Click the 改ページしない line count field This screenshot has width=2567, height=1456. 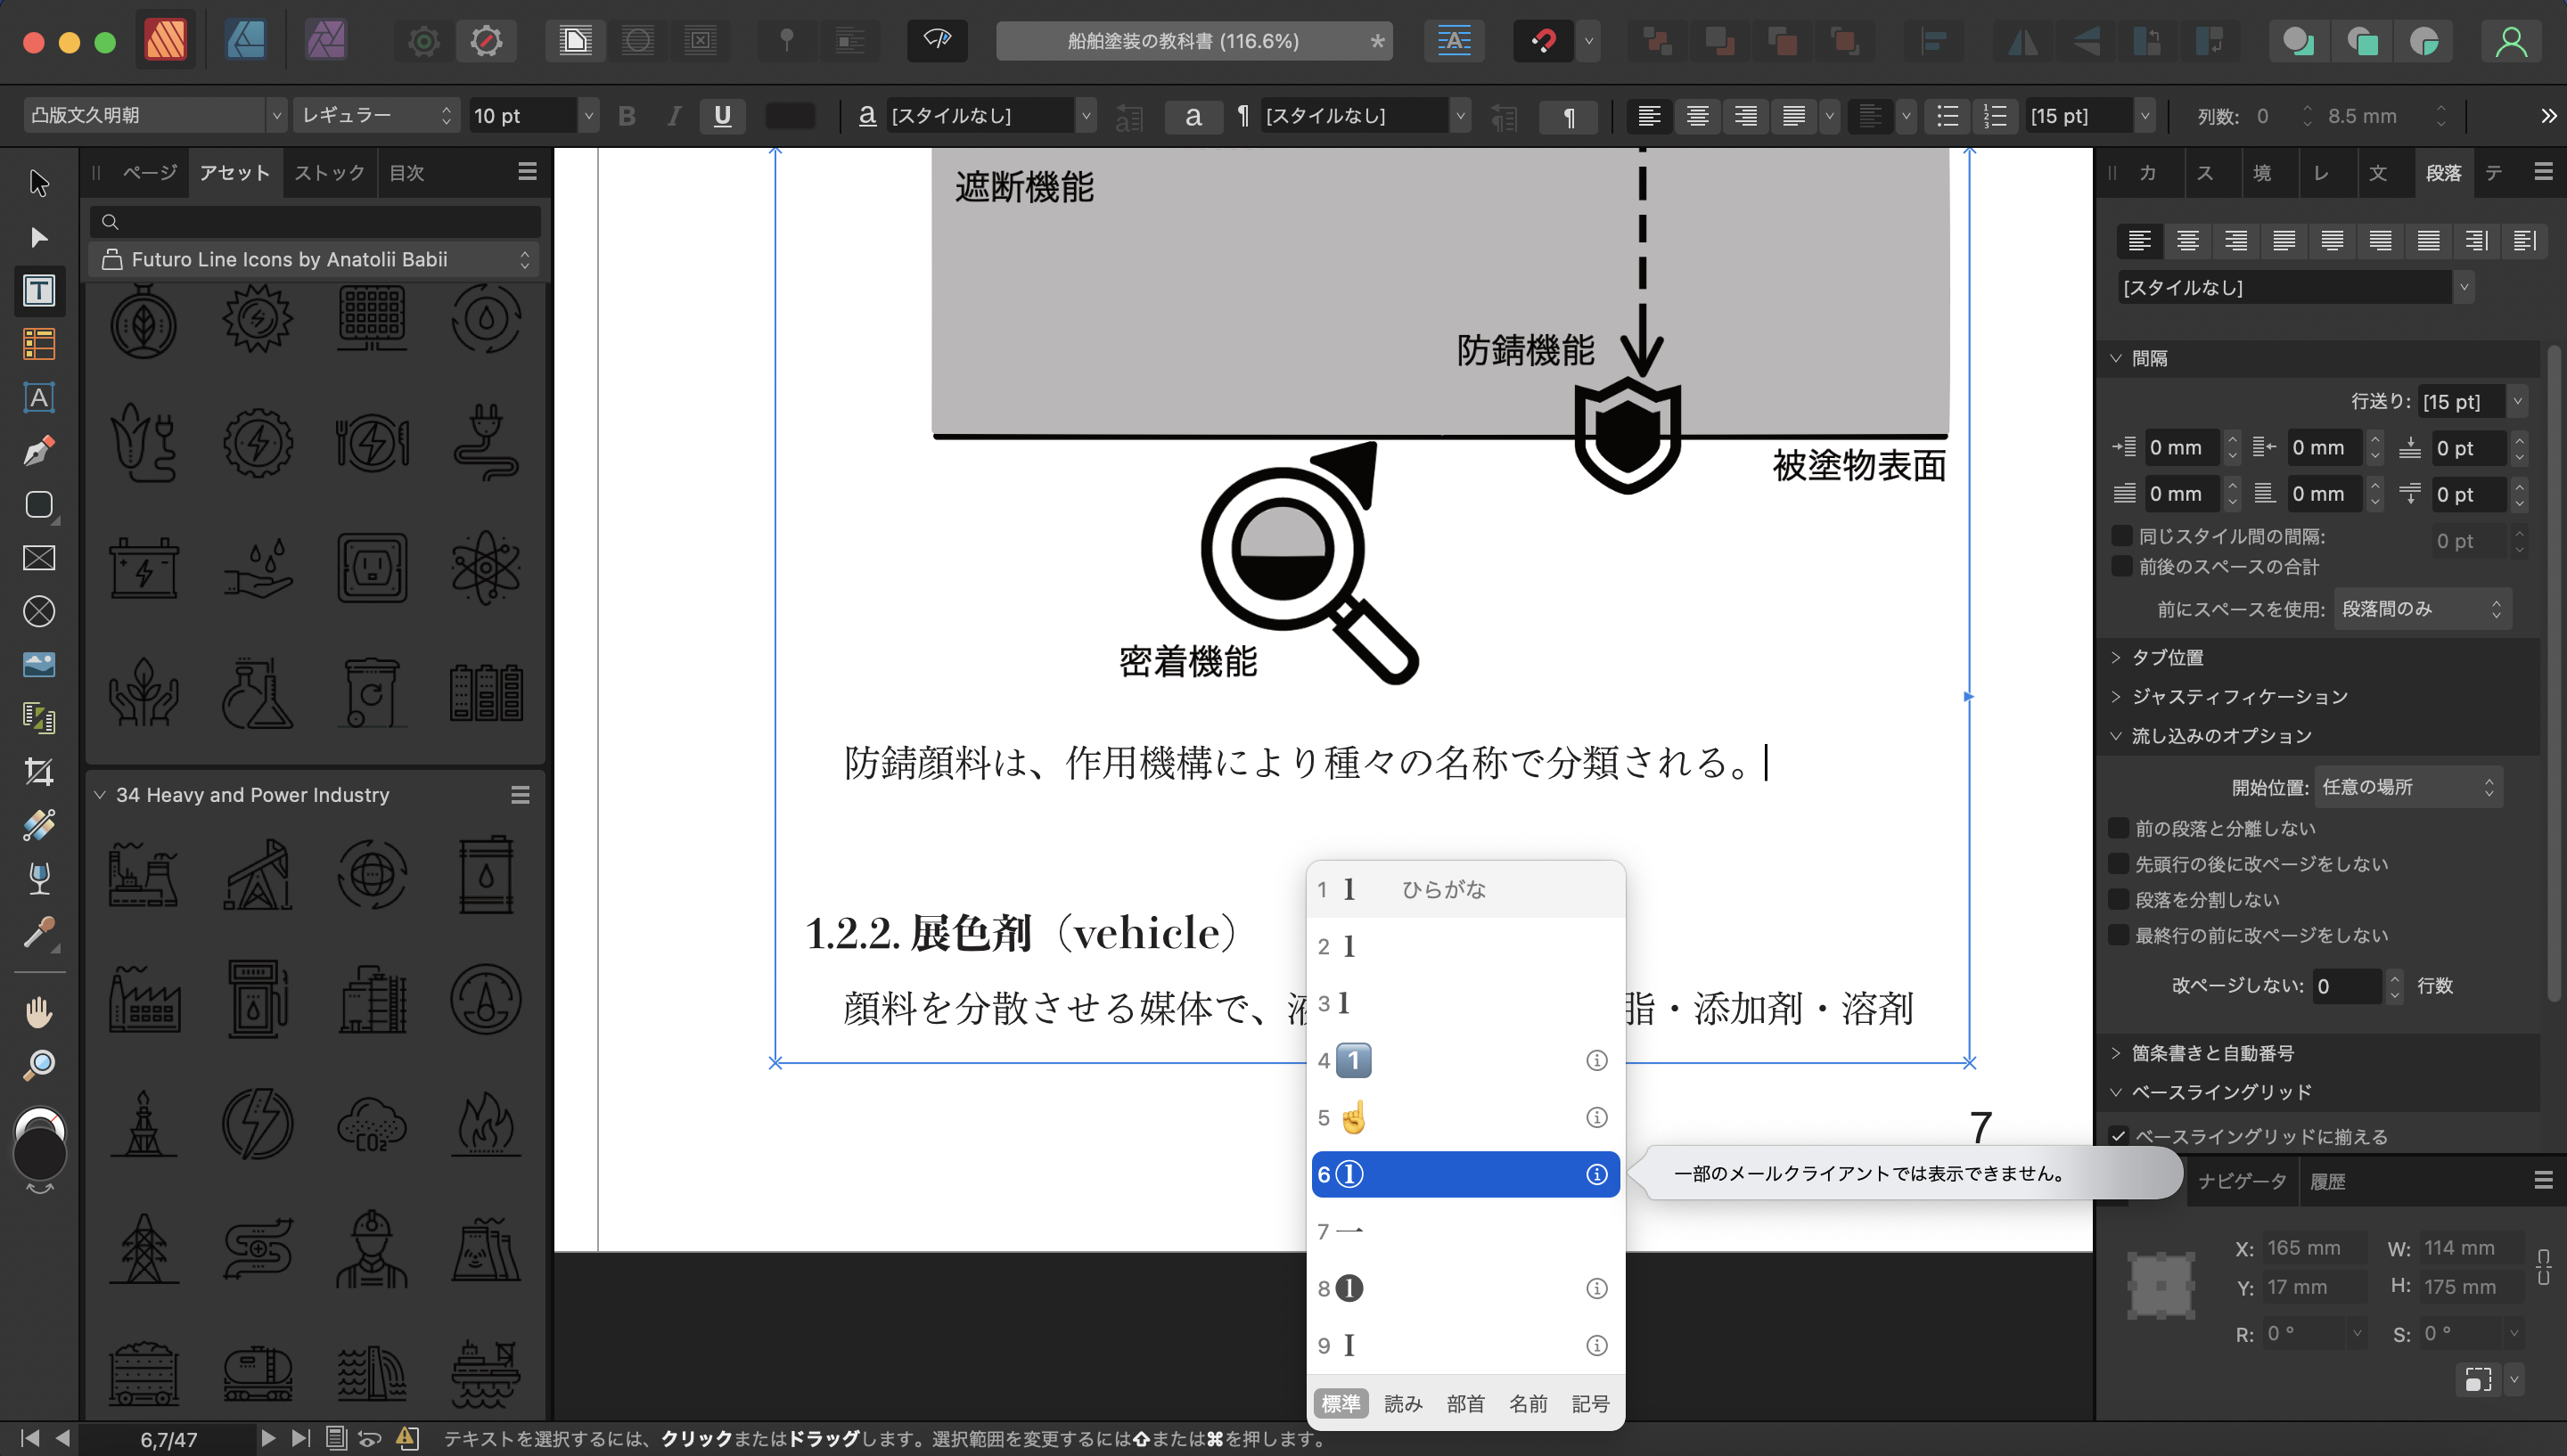(x=2346, y=986)
